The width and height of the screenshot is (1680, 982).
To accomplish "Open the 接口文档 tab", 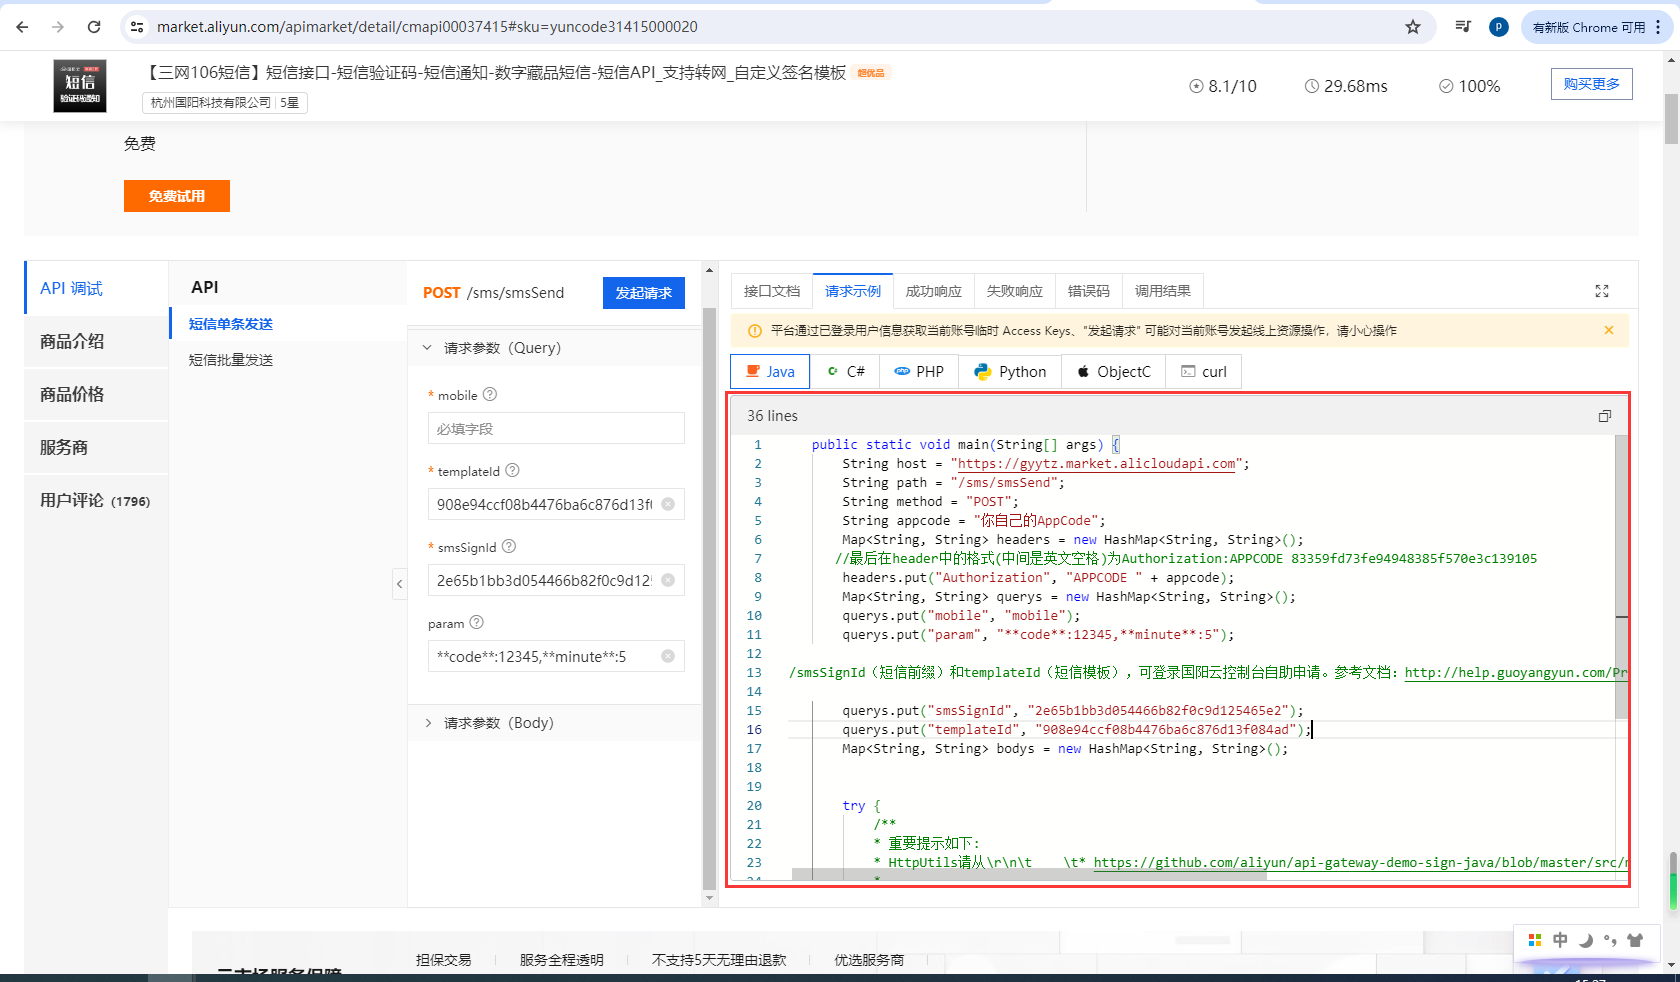I will coord(772,291).
